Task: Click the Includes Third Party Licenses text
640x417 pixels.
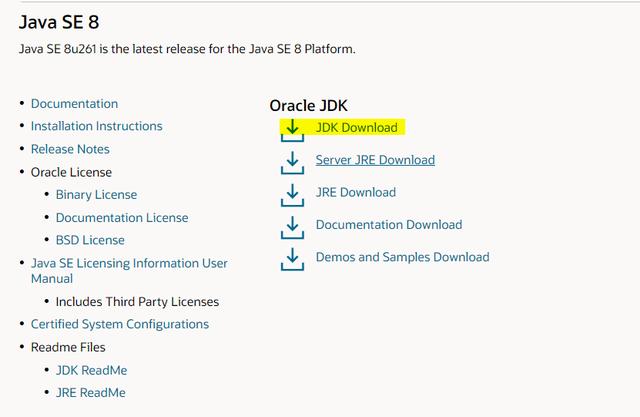Action: coord(137,302)
